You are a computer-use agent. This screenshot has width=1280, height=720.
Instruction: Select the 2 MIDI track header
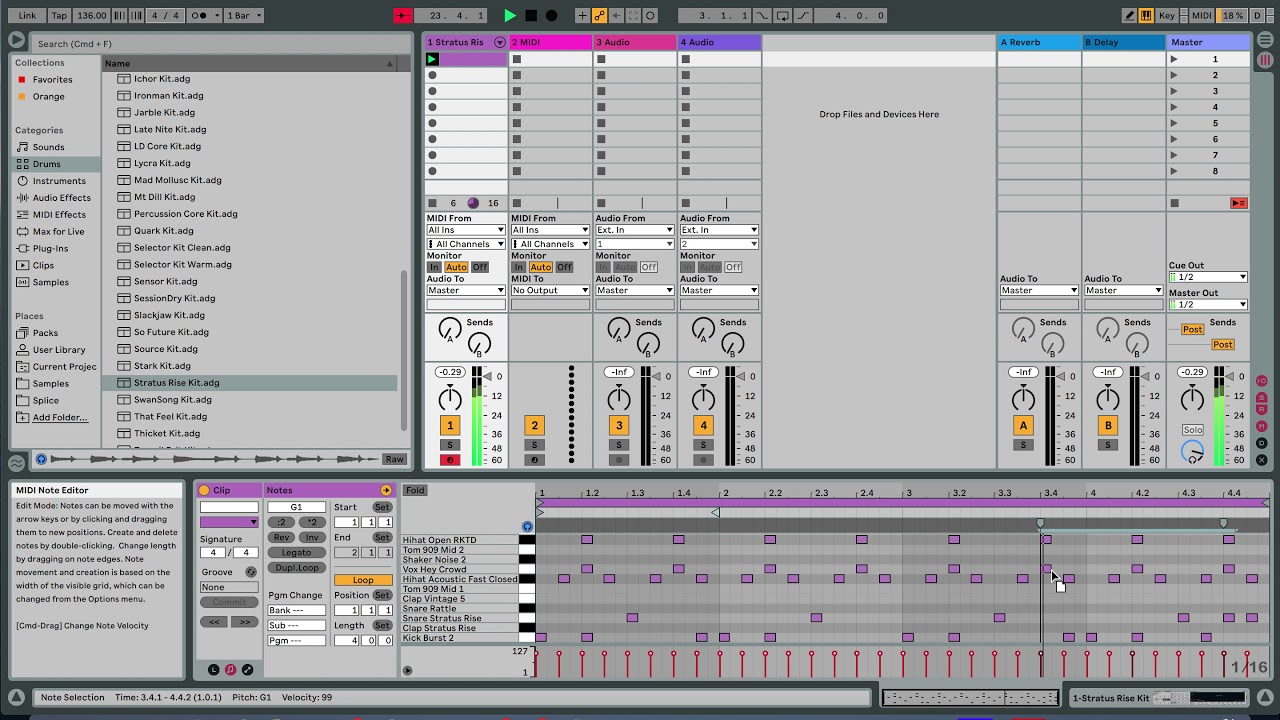click(x=550, y=42)
